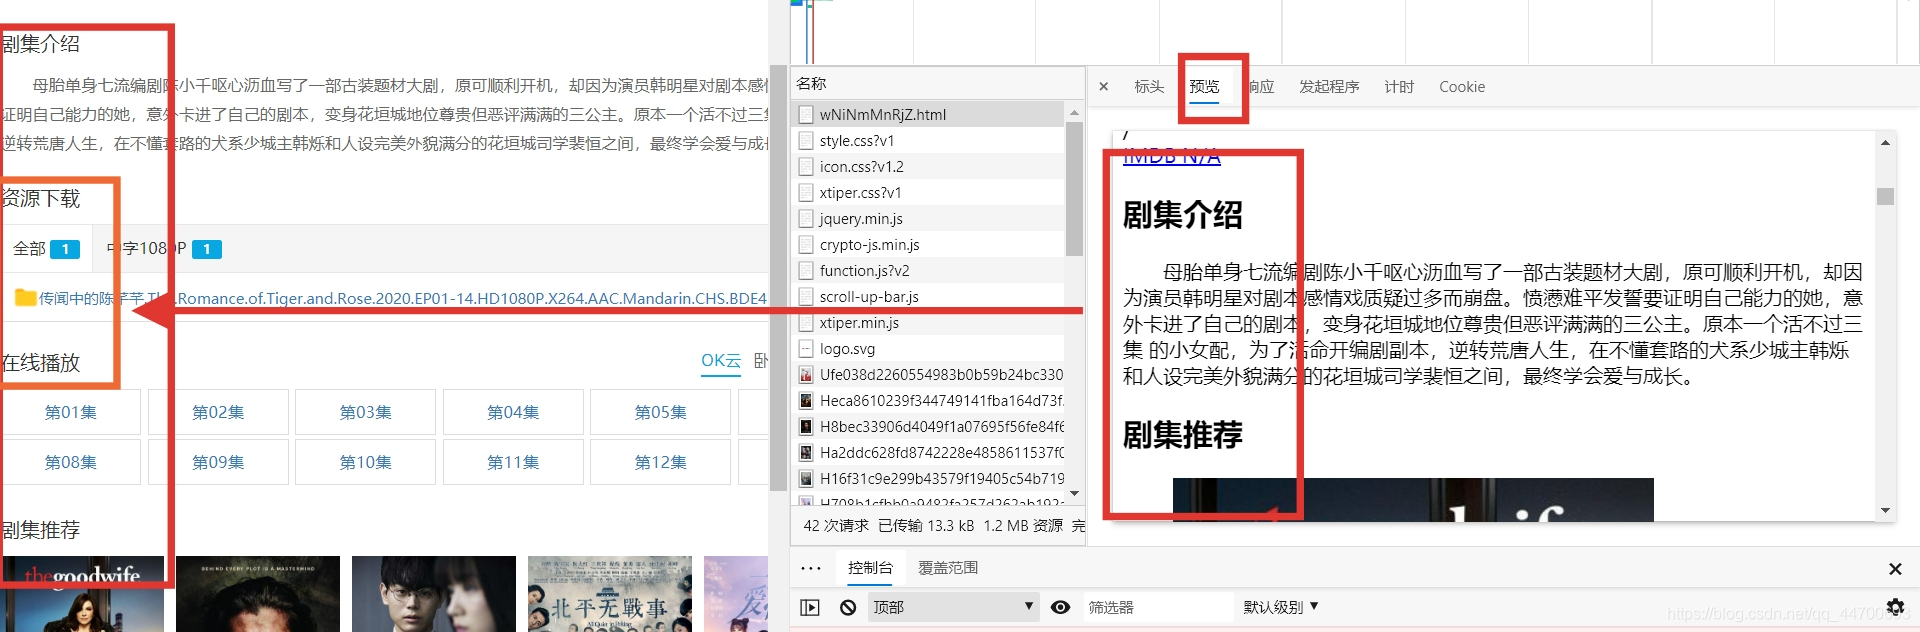Select the Coverage (覆盖范围) drawer tab
The width and height of the screenshot is (1920, 632).
pos(948,567)
